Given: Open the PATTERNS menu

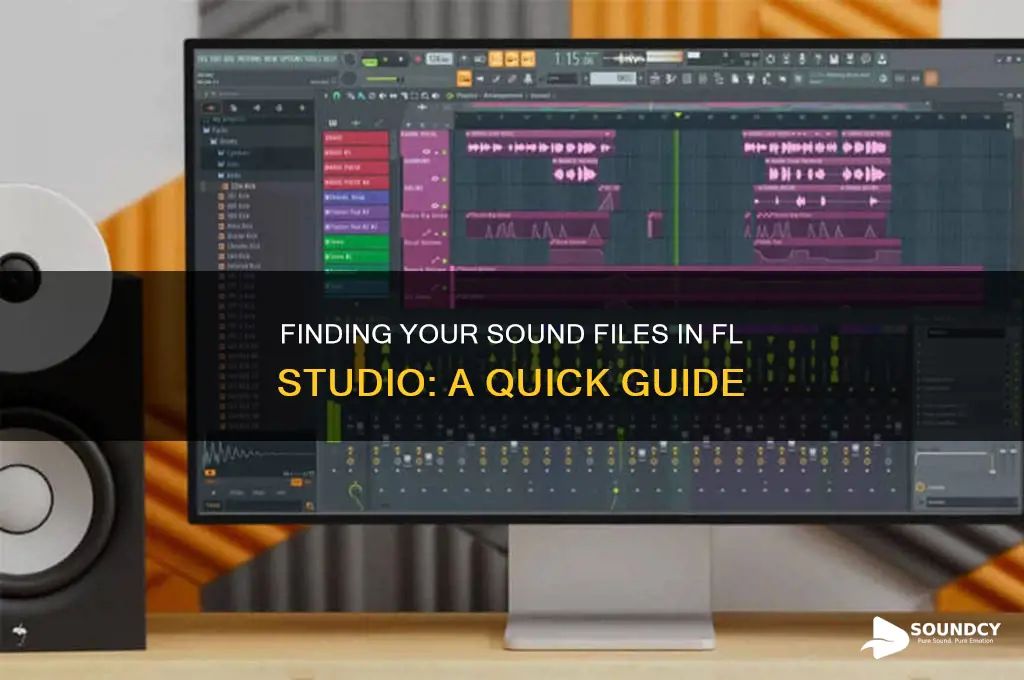Looking at the screenshot, I should click(x=249, y=59).
